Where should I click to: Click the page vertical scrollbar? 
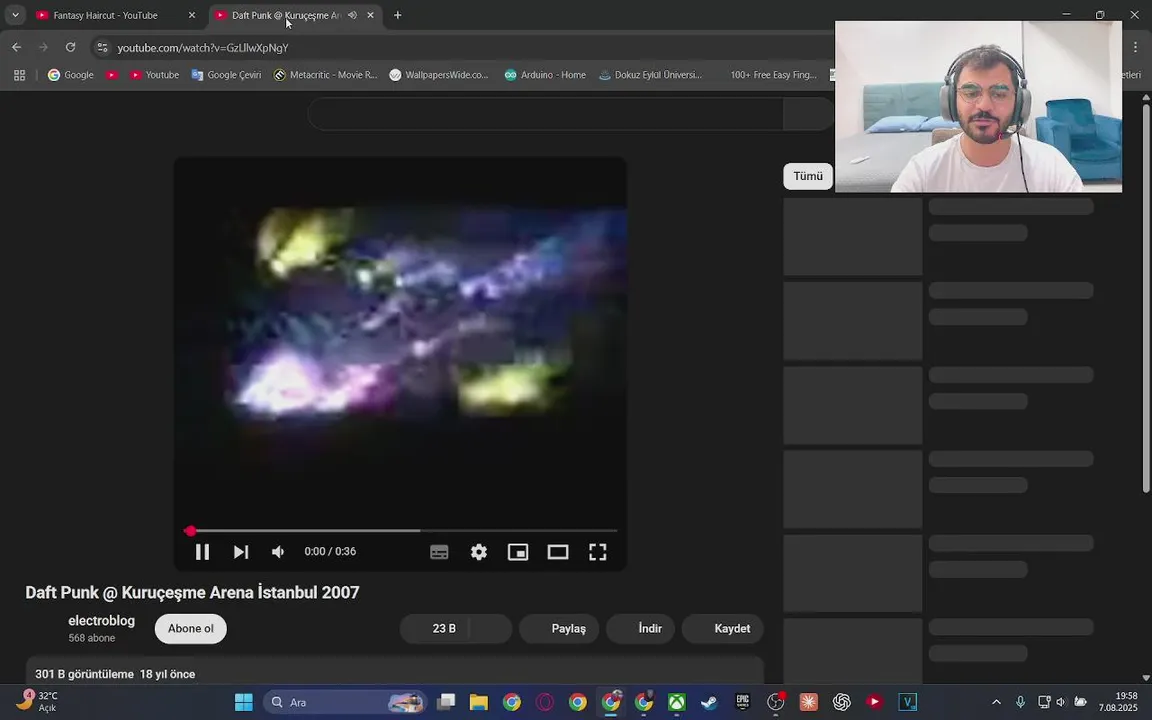[x=1146, y=298]
